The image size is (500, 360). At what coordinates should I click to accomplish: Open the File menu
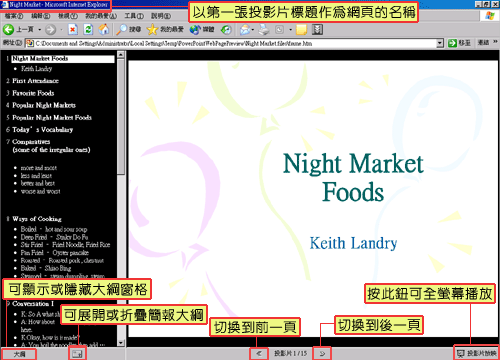click(14, 16)
